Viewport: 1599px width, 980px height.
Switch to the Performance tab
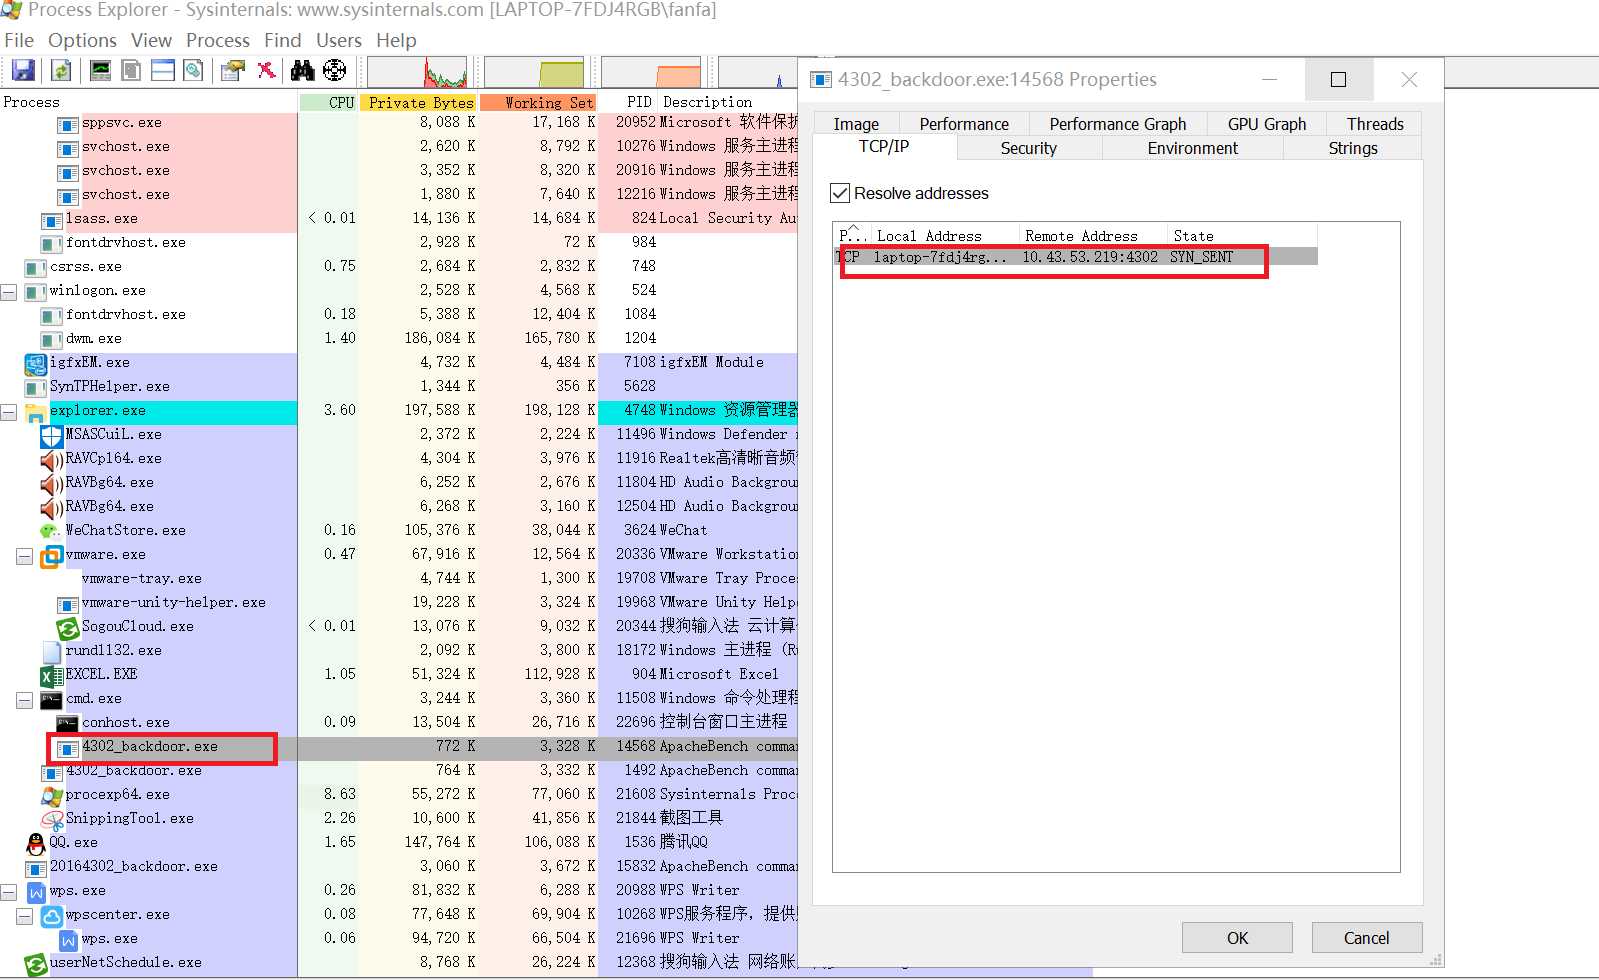[x=964, y=124]
